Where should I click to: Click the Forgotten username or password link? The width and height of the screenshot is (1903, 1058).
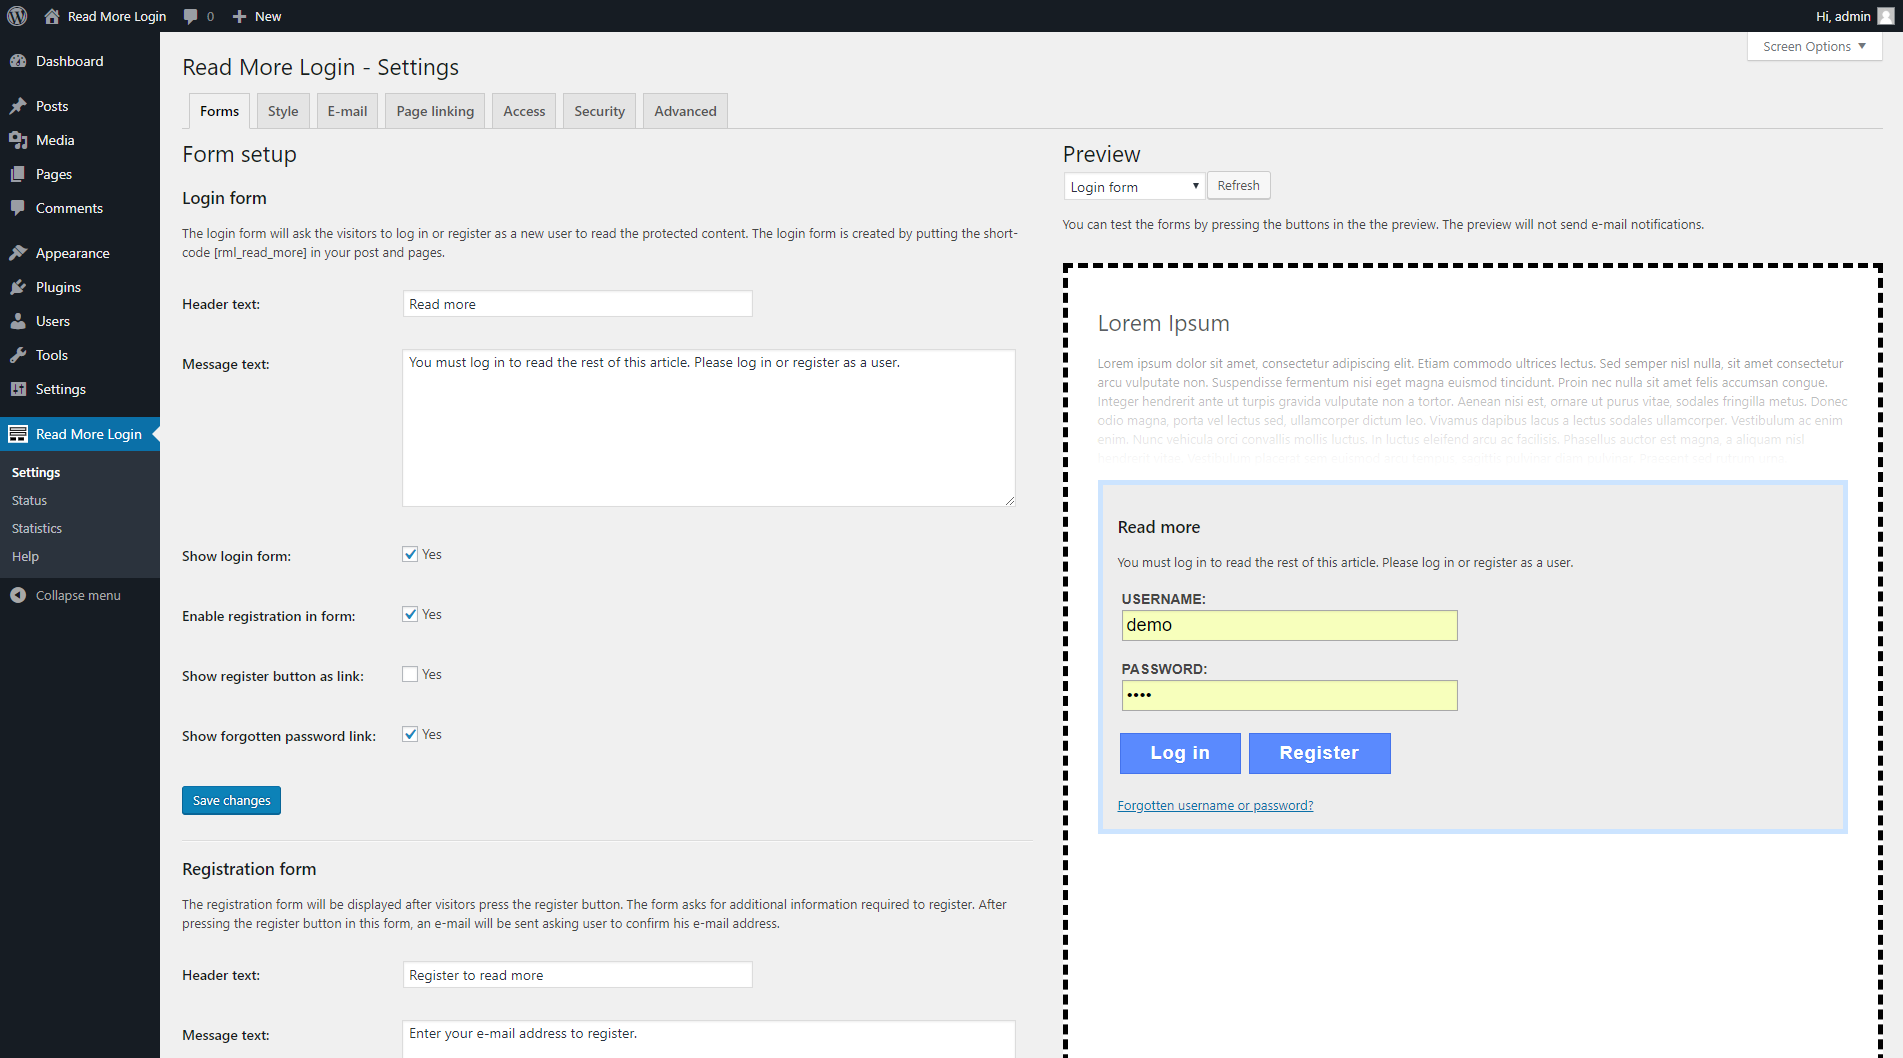click(x=1215, y=805)
